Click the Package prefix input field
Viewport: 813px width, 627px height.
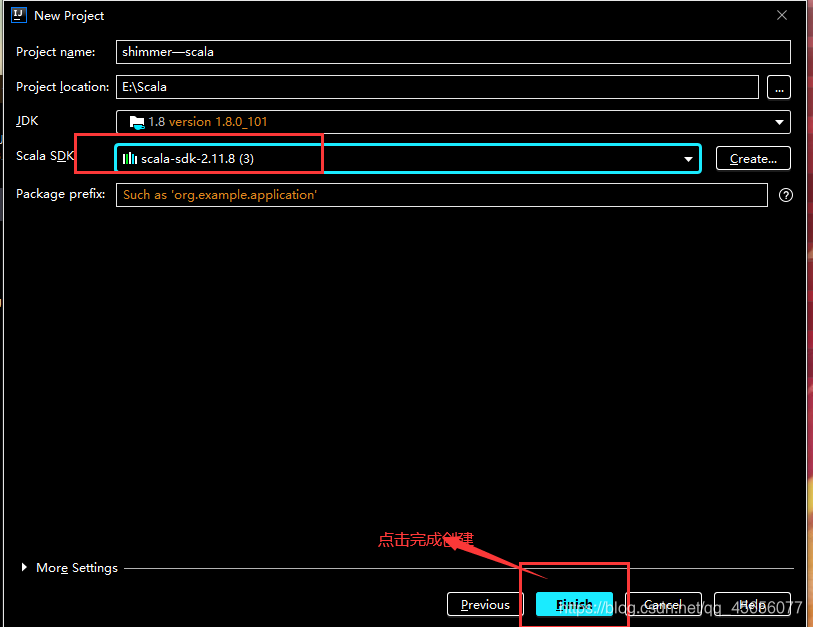[442, 195]
